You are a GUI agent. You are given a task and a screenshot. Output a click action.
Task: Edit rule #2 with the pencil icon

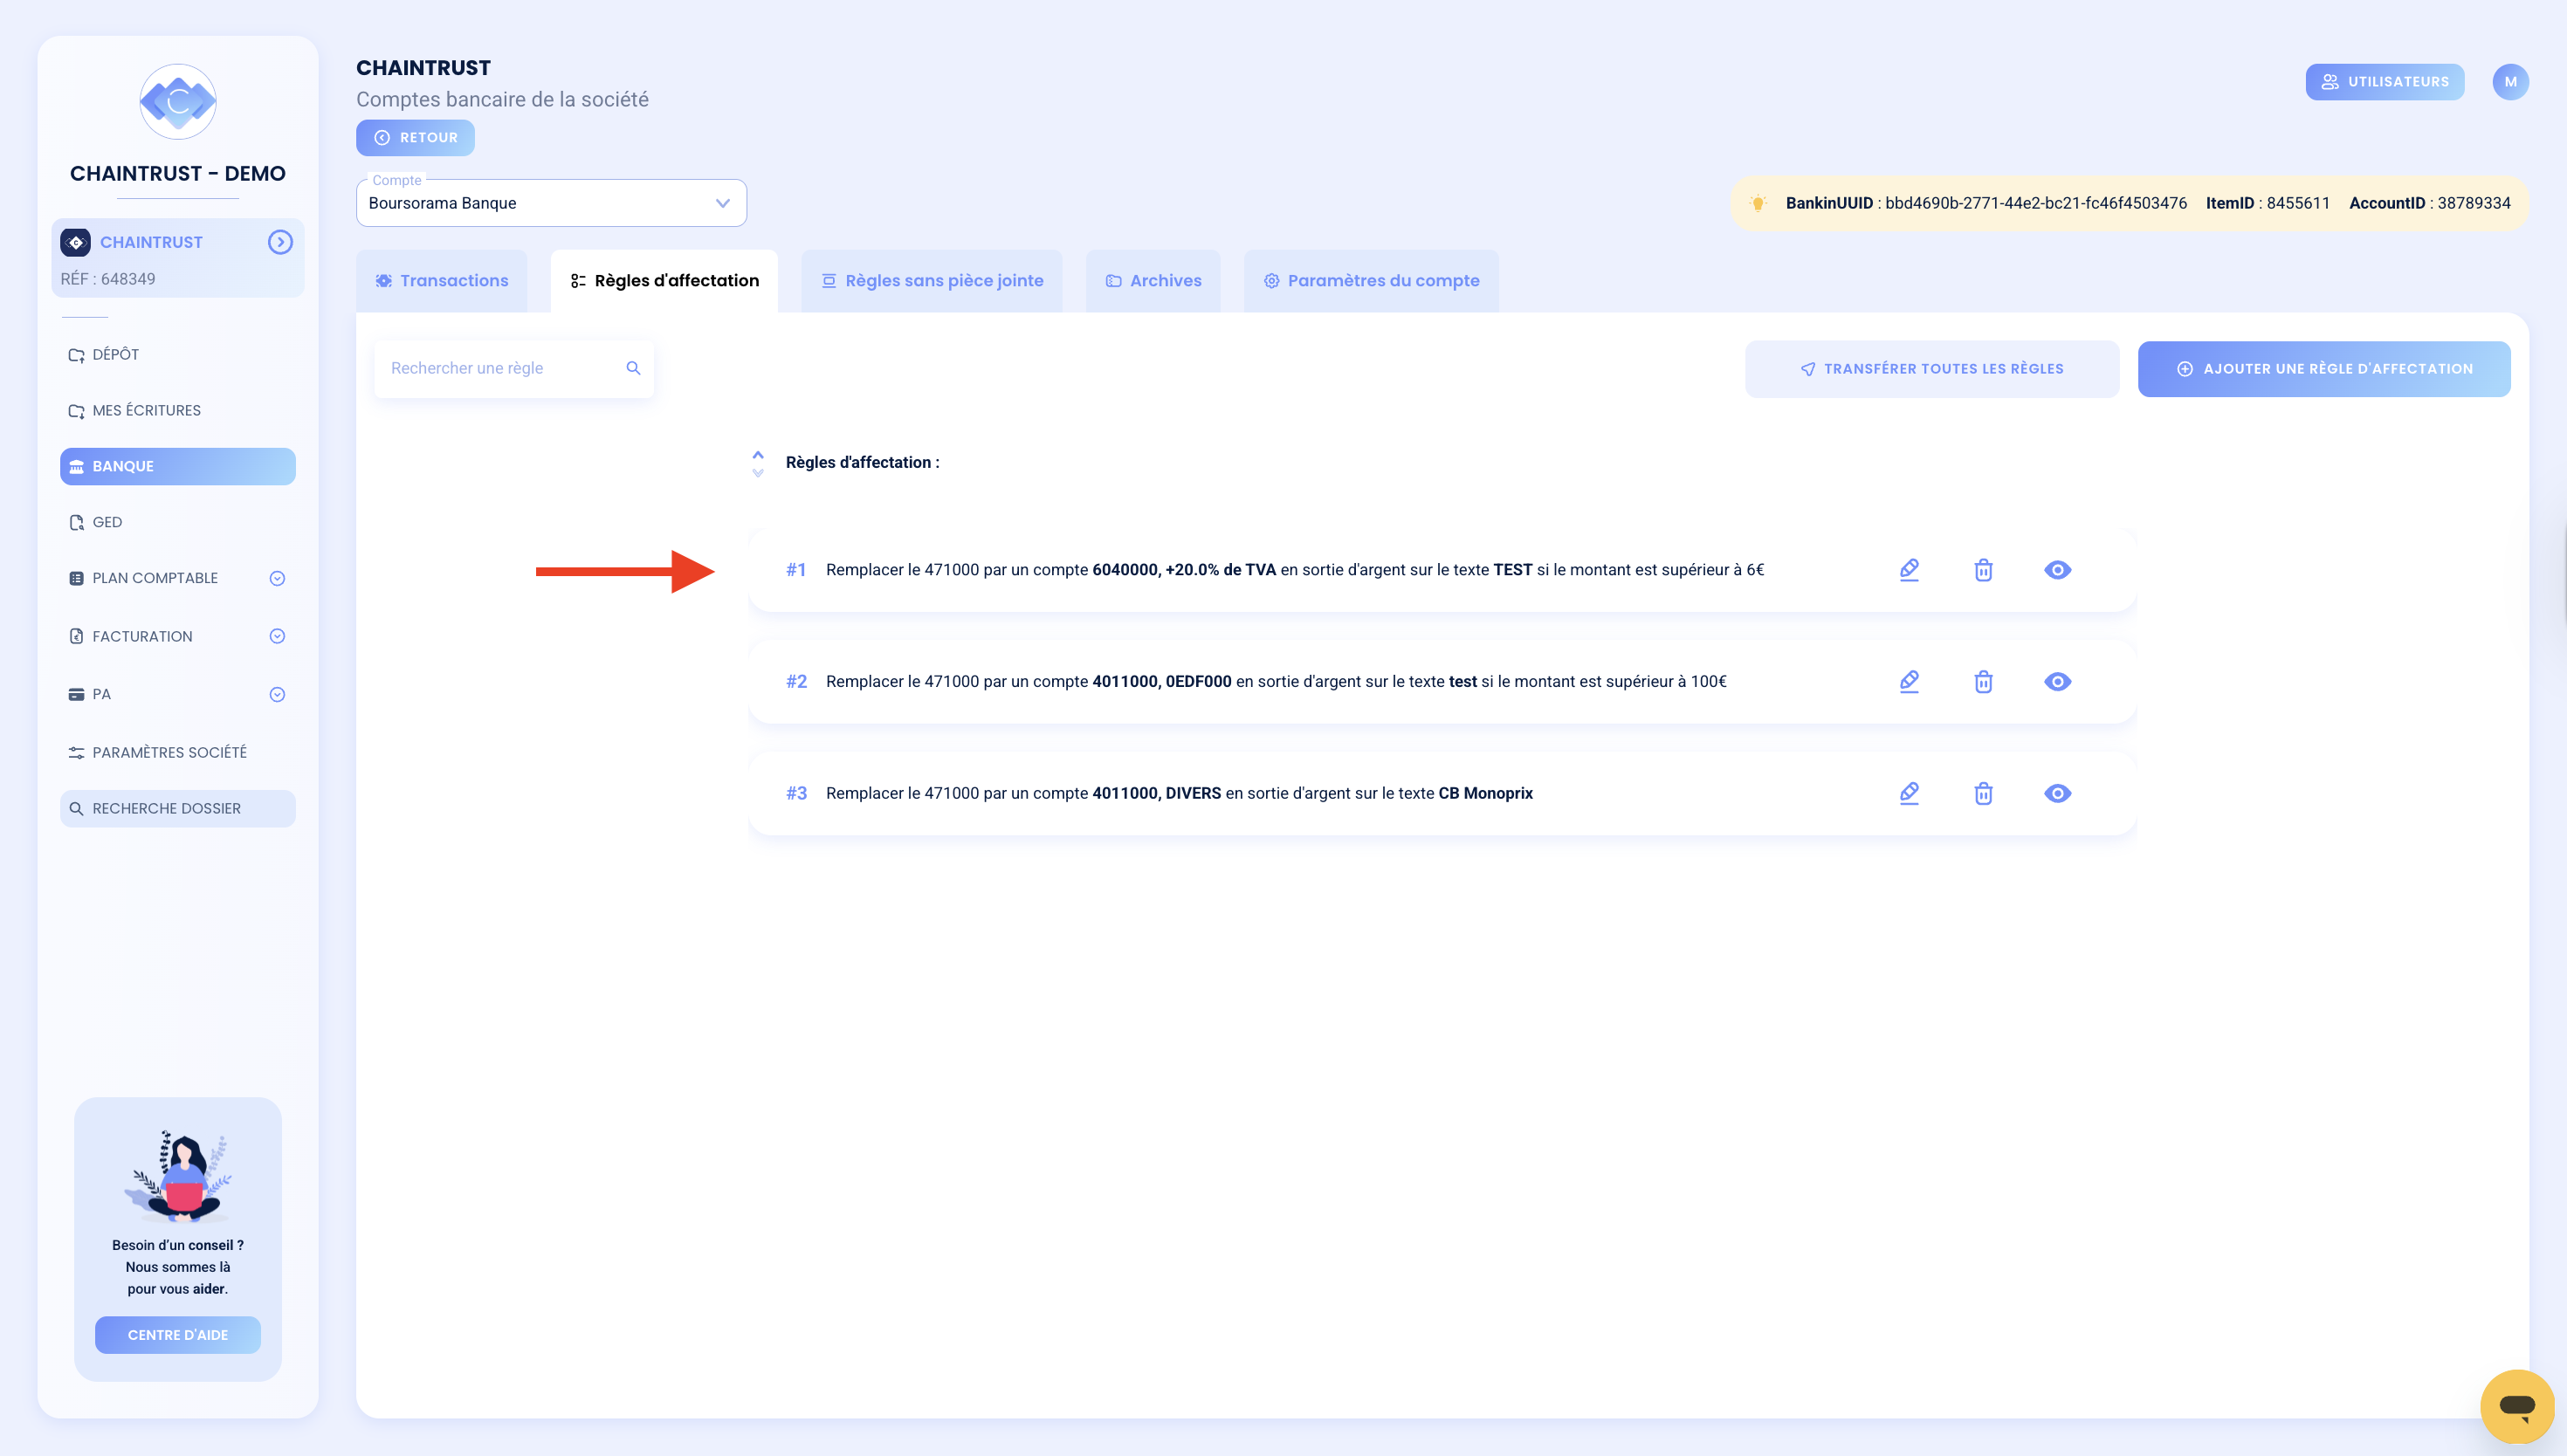[1909, 682]
